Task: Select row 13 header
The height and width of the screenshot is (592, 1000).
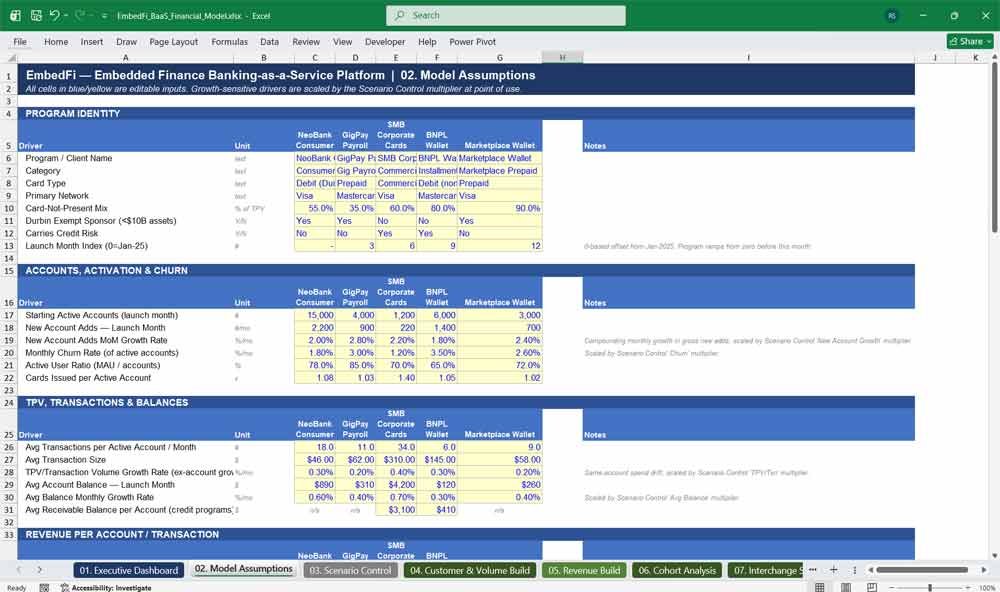Action: (x=9, y=246)
